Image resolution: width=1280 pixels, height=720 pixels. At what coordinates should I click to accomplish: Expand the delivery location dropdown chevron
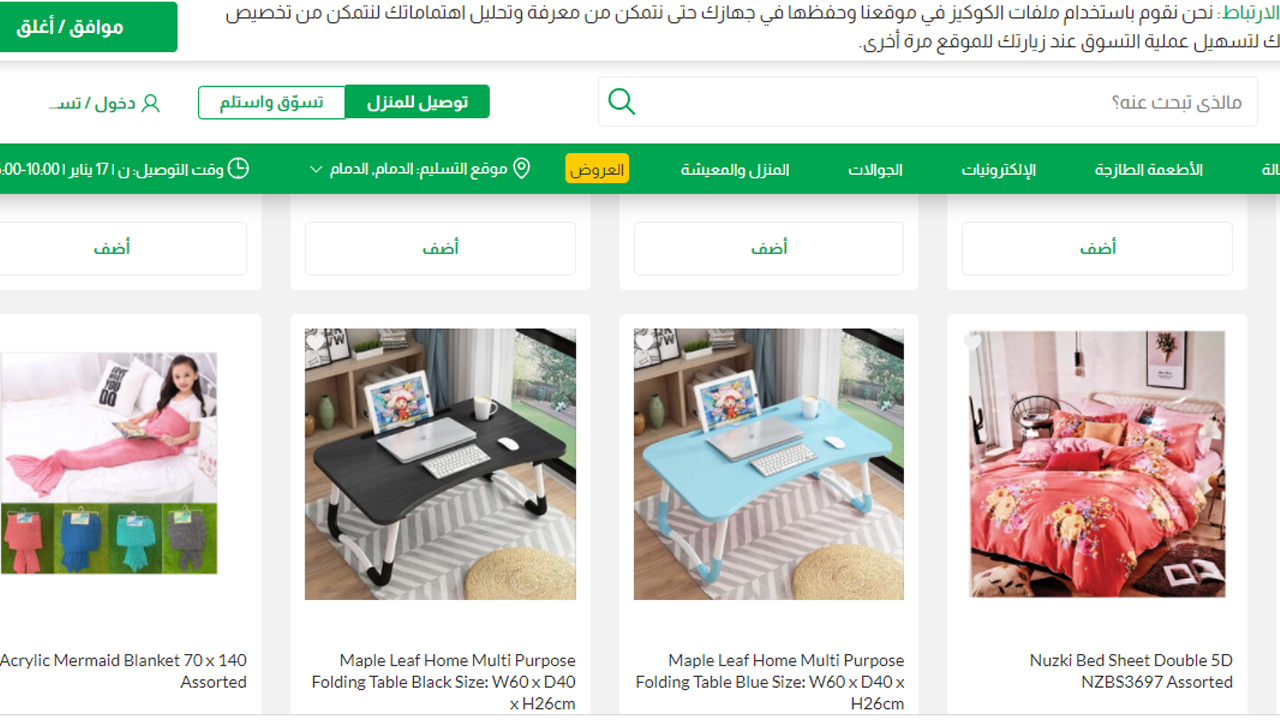(316, 169)
